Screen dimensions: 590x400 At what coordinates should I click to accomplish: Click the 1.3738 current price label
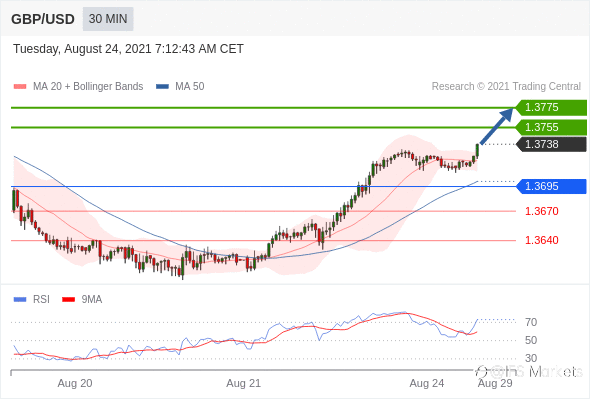pos(551,144)
